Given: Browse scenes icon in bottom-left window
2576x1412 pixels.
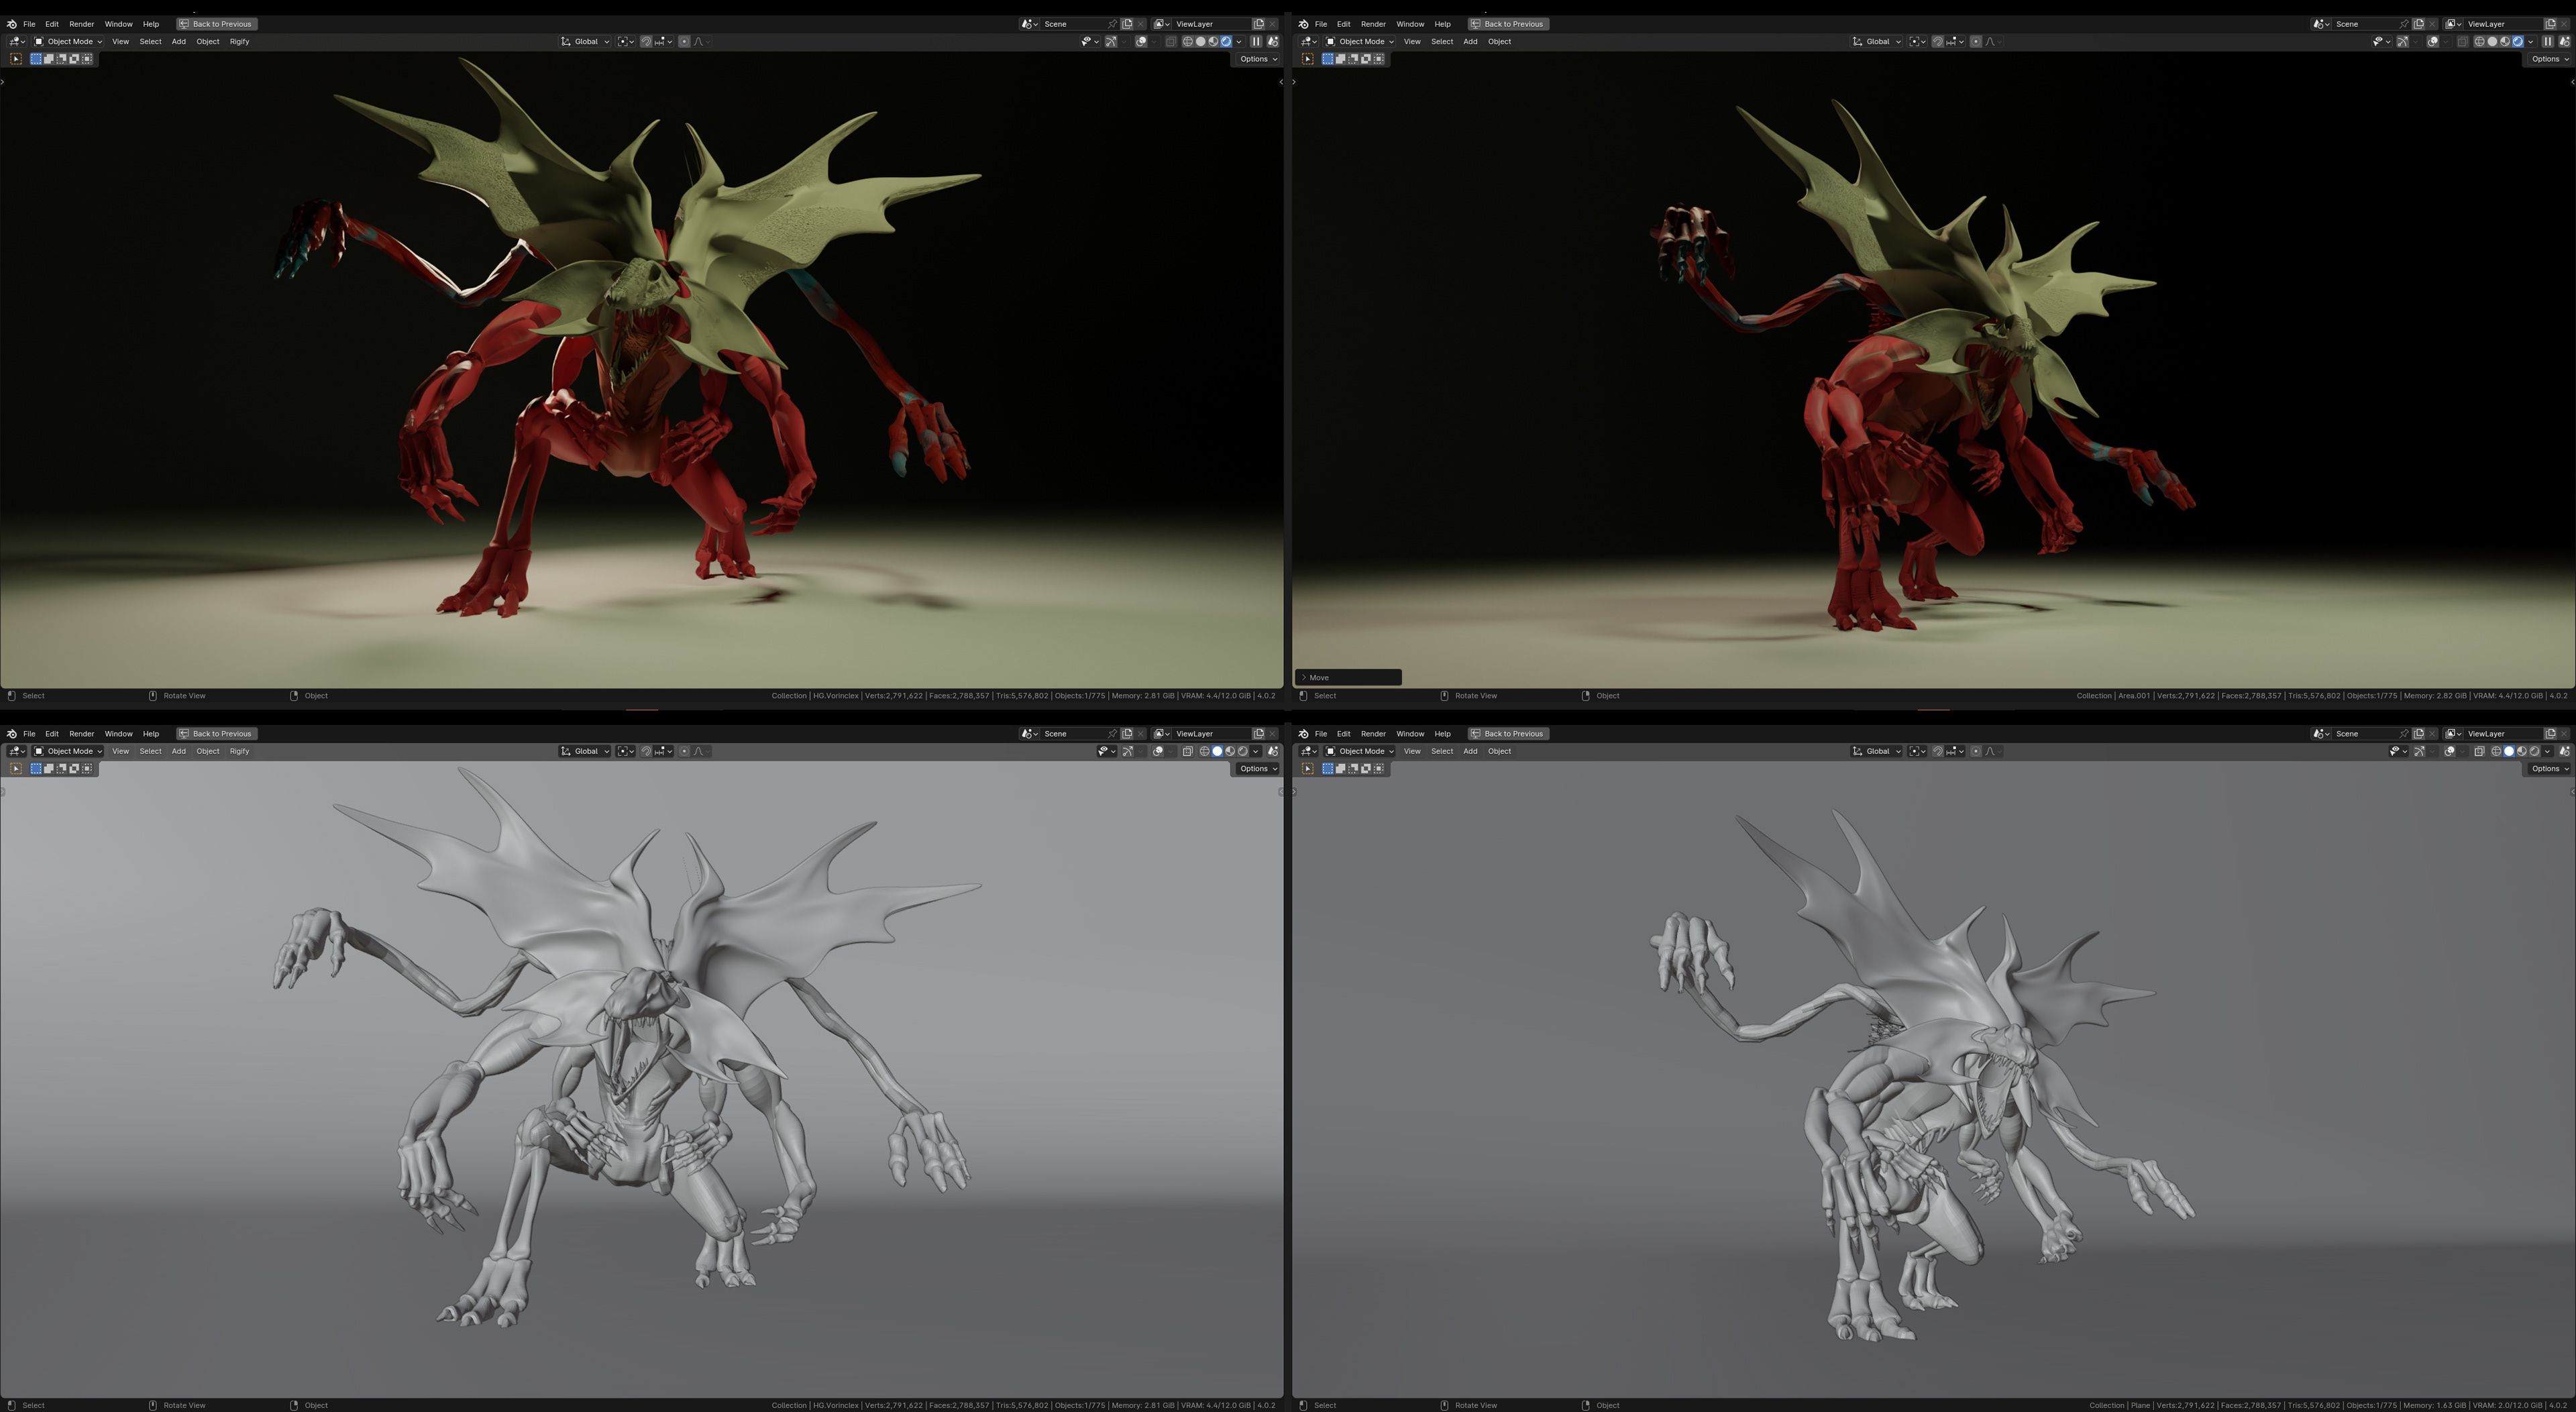Looking at the screenshot, I should pyautogui.click(x=1030, y=733).
